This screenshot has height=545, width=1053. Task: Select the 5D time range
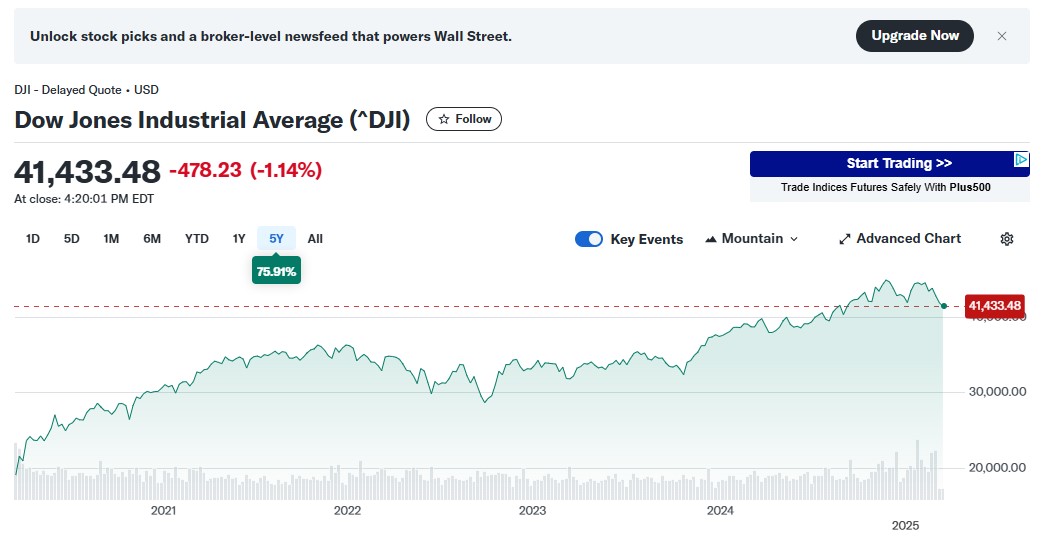[72, 238]
